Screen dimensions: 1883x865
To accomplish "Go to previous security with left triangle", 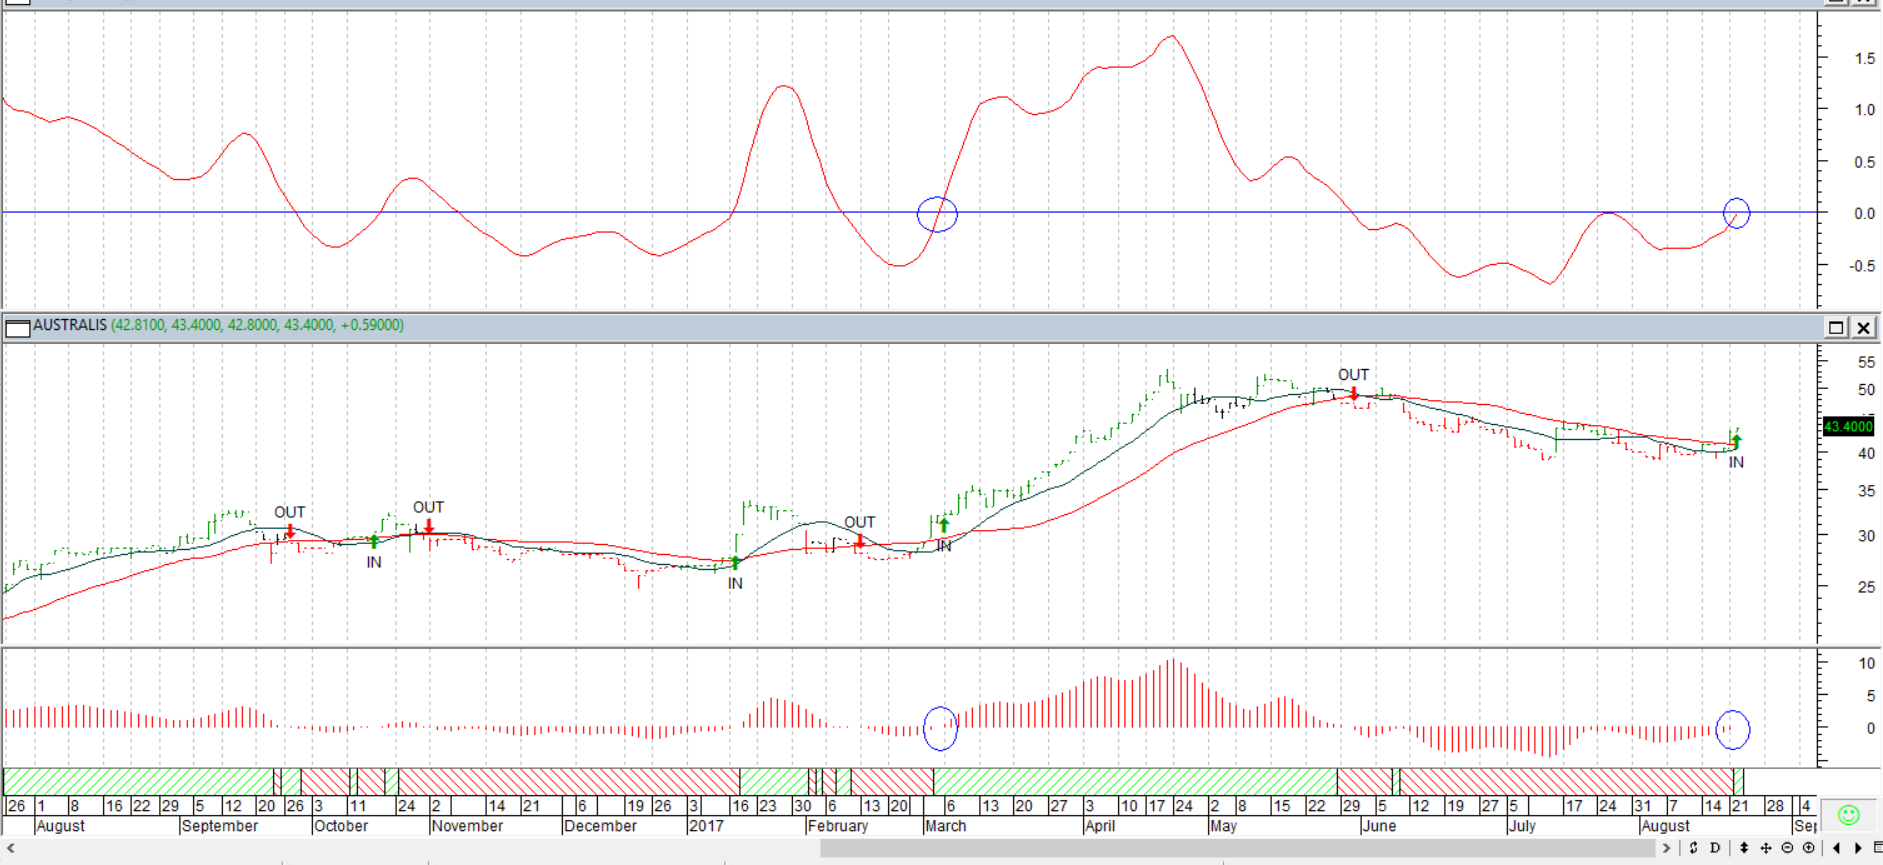I will click(1836, 847).
